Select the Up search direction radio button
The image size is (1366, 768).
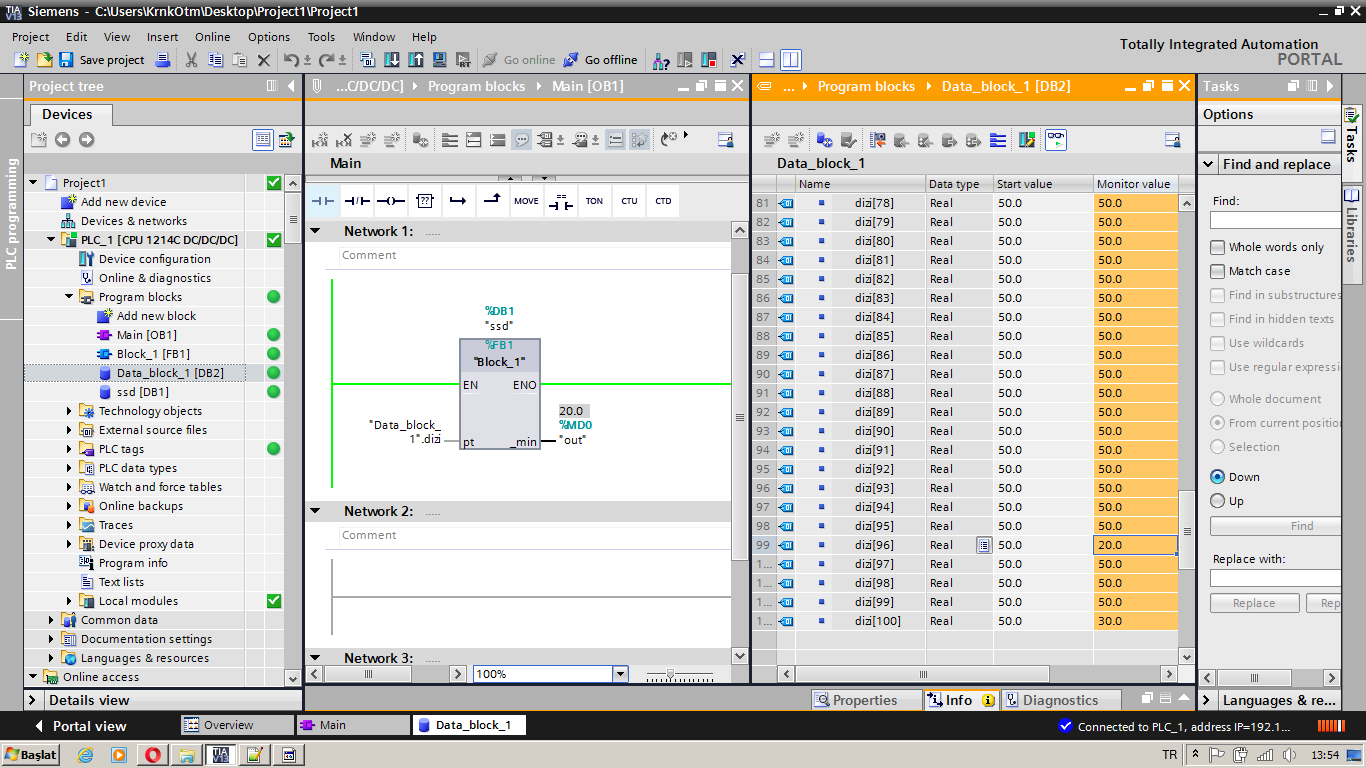click(x=1217, y=501)
